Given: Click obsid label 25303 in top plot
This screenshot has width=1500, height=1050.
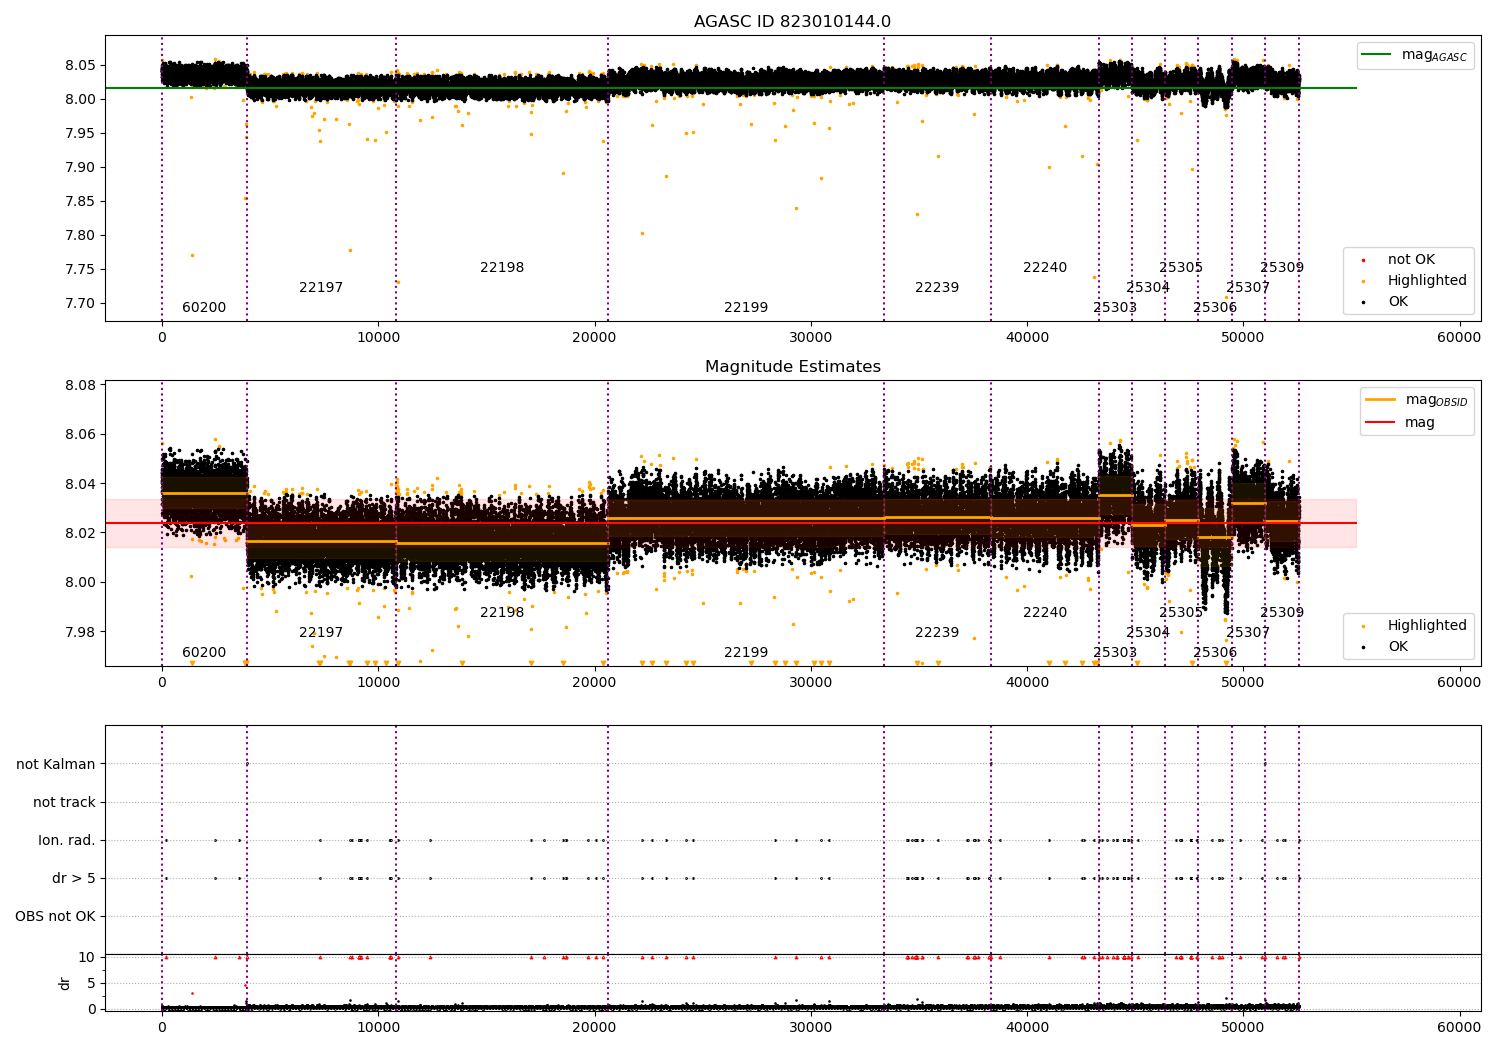Looking at the screenshot, I should click(x=1115, y=308).
